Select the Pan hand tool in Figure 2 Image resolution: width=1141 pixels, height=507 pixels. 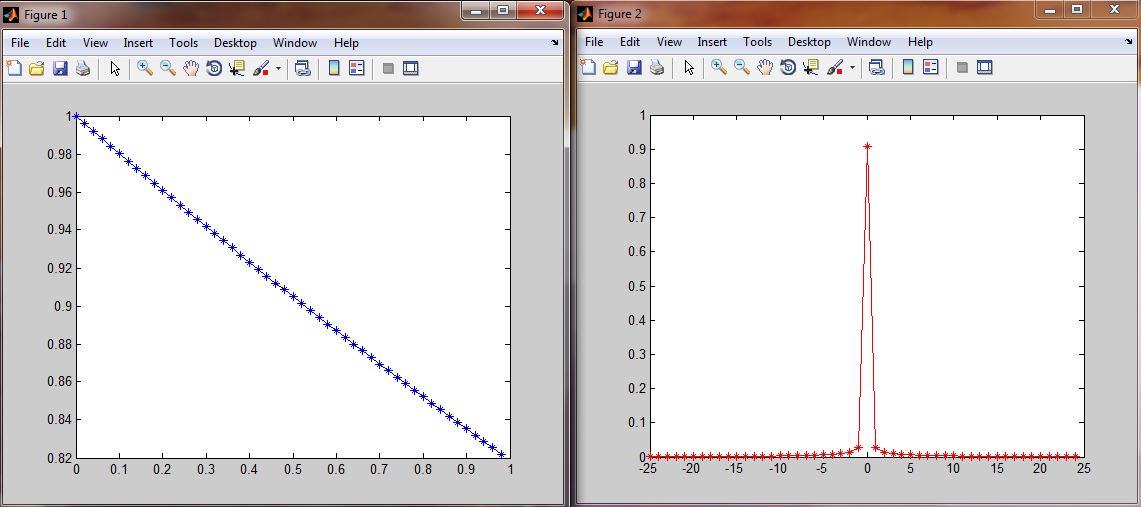(765, 68)
